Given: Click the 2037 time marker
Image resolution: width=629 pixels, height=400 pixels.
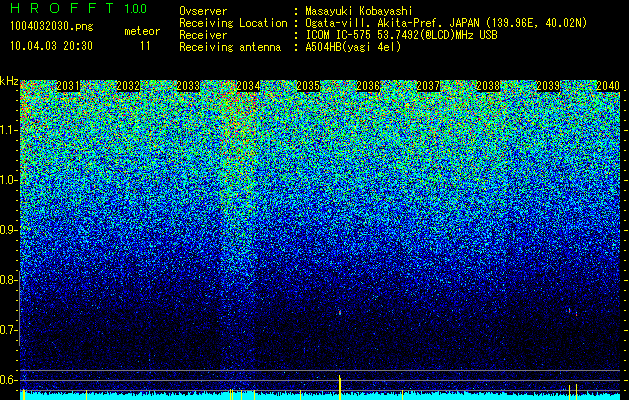Looking at the screenshot, I should click(x=428, y=86).
